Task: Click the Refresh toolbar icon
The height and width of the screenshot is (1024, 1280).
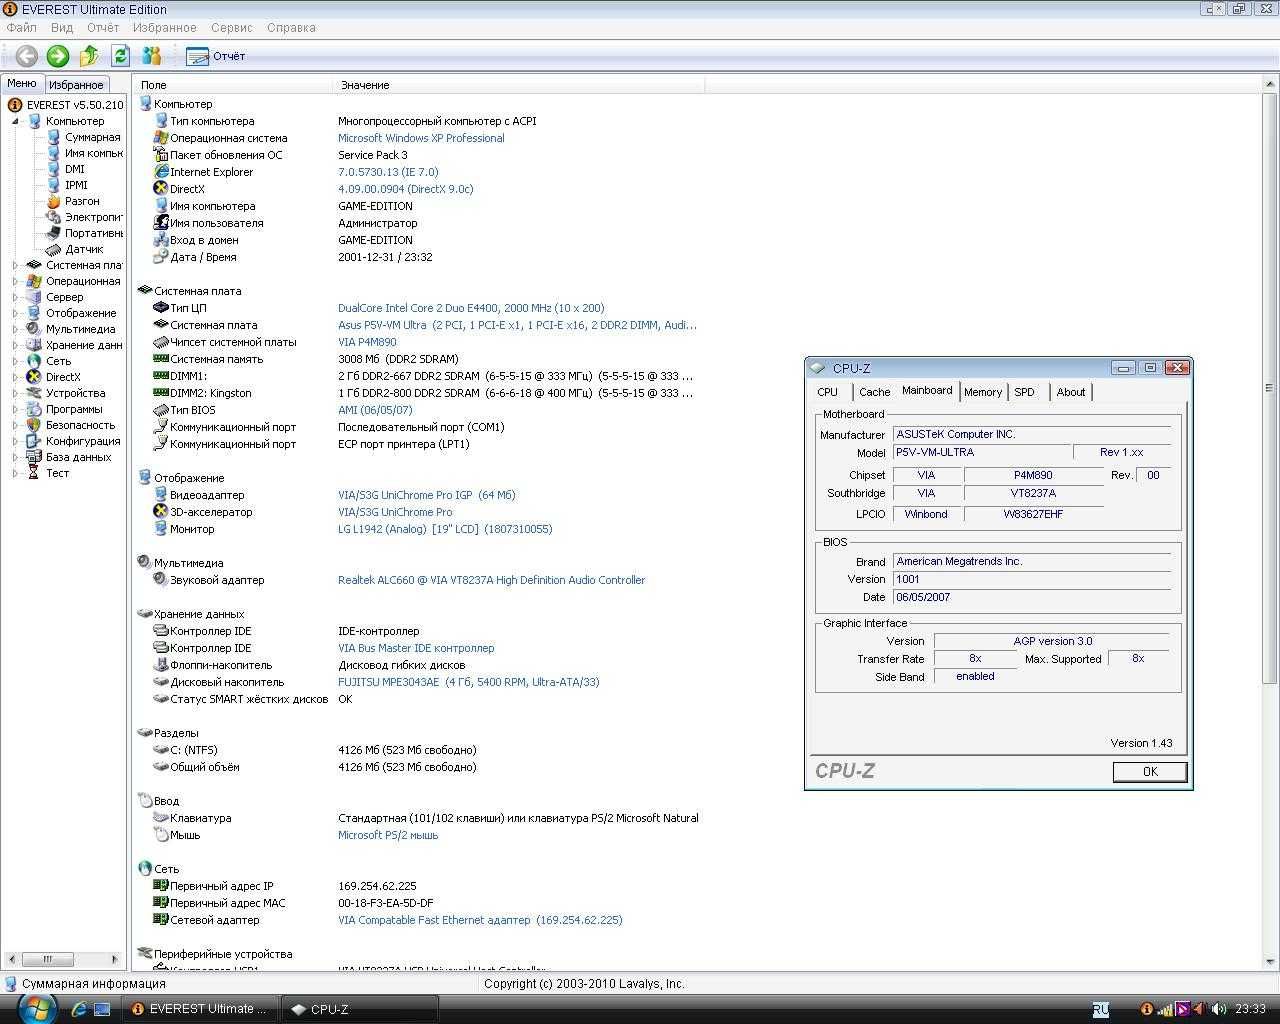Action: (x=121, y=56)
